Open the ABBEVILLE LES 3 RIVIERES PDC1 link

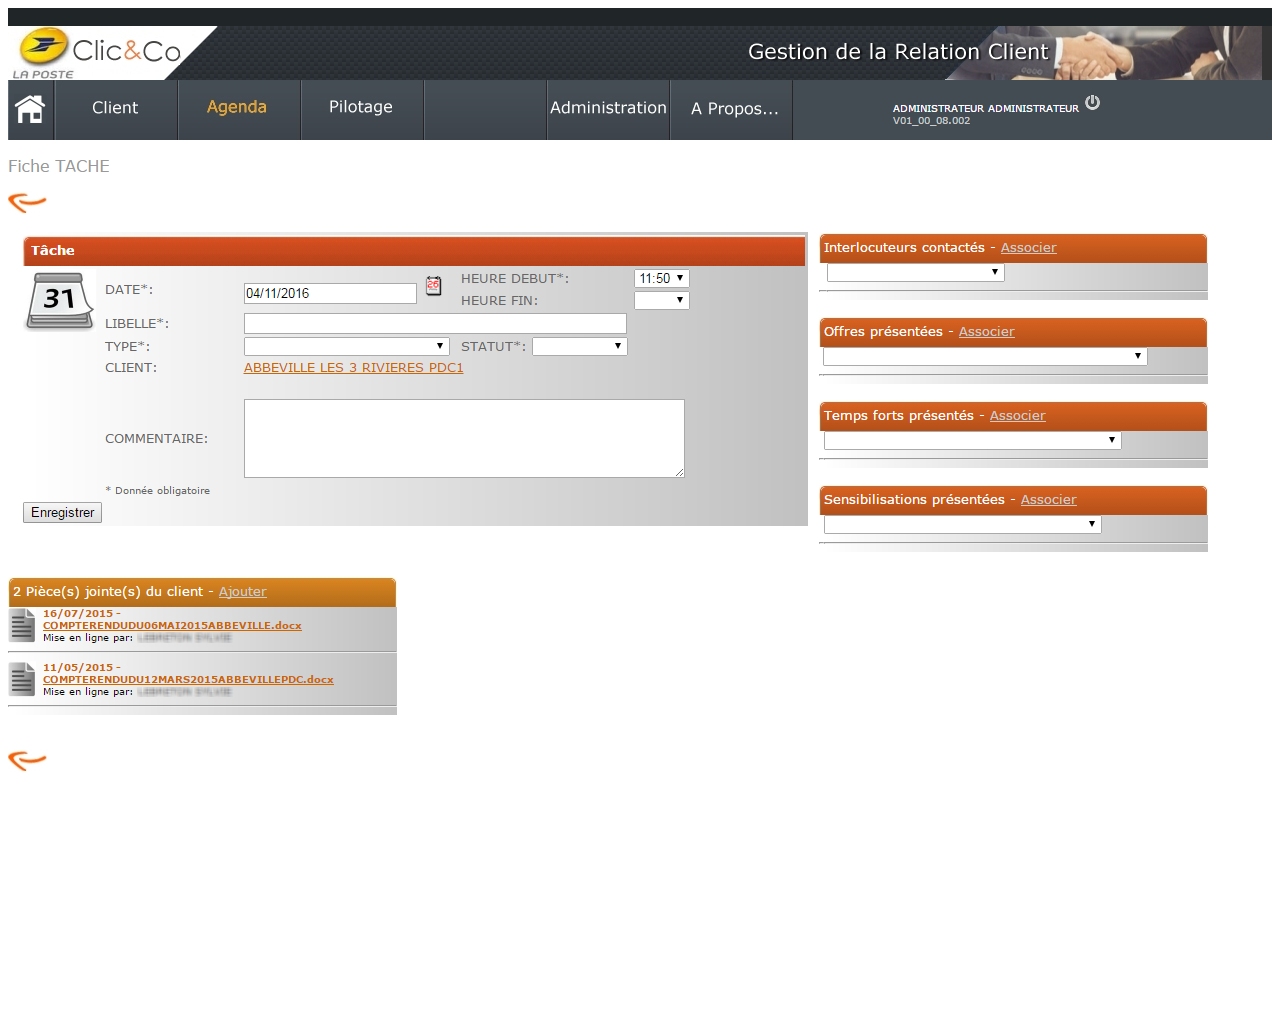click(x=353, y=368)
